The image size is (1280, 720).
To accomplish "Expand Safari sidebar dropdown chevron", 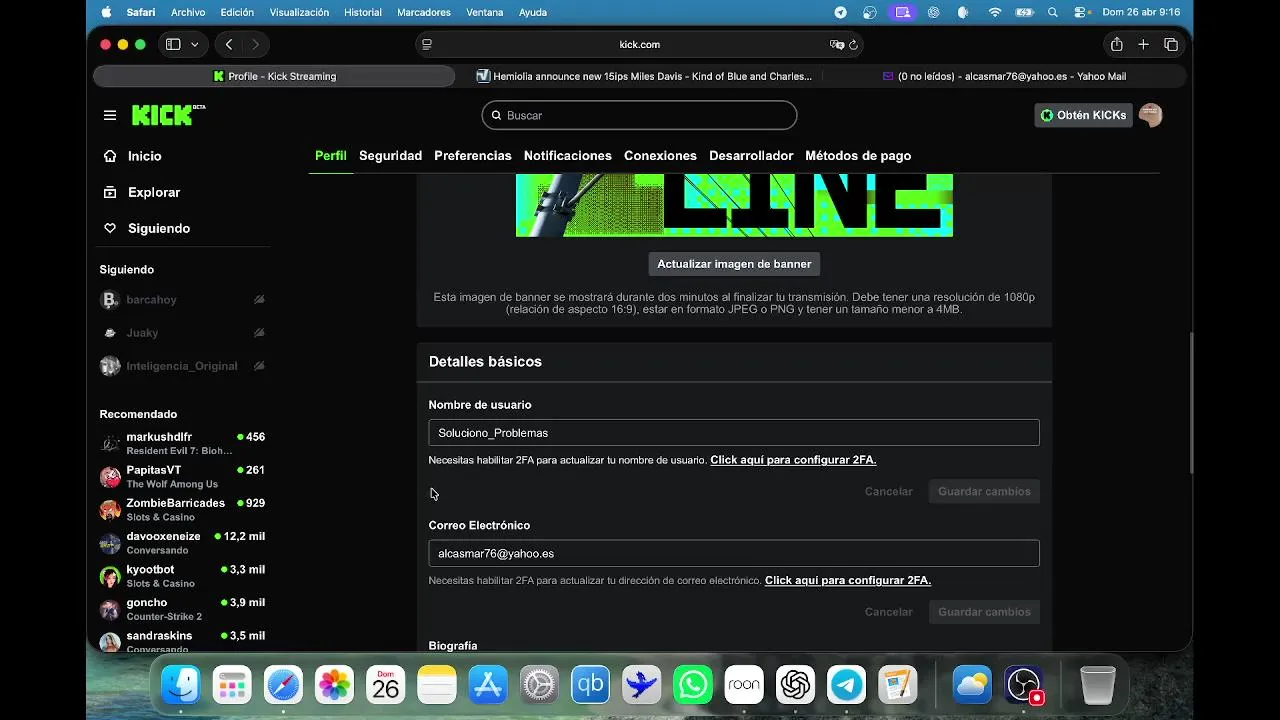I will [194, 44].
